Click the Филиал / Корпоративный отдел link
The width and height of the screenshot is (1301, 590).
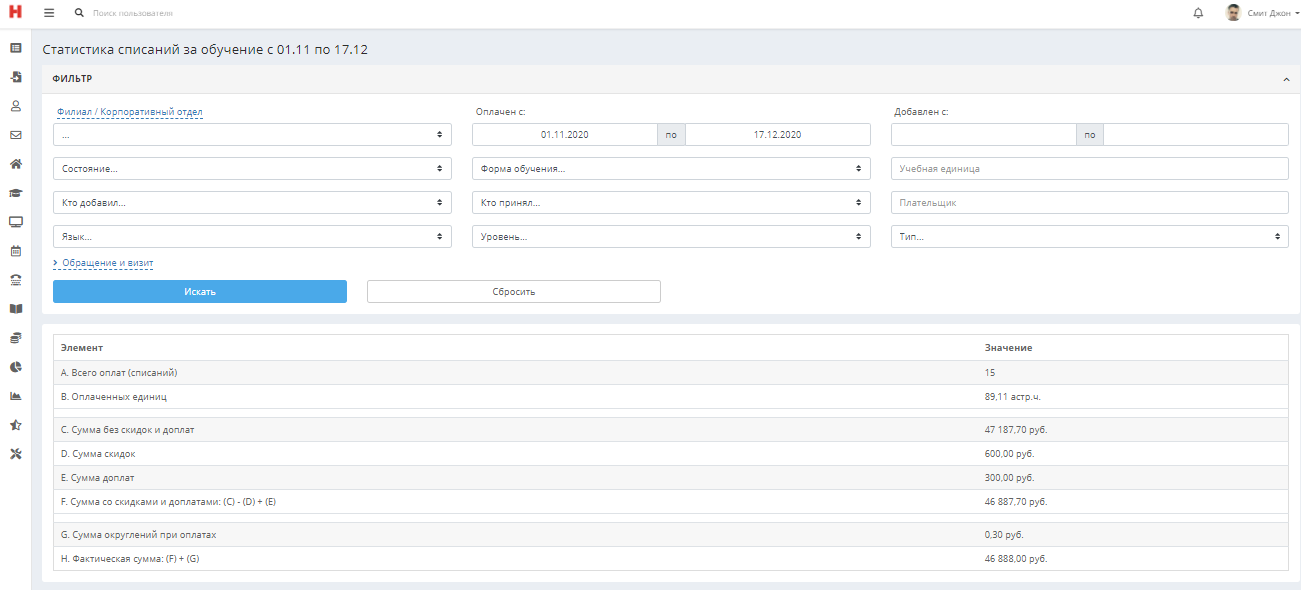pyautogui.click(x=128, y=112)
